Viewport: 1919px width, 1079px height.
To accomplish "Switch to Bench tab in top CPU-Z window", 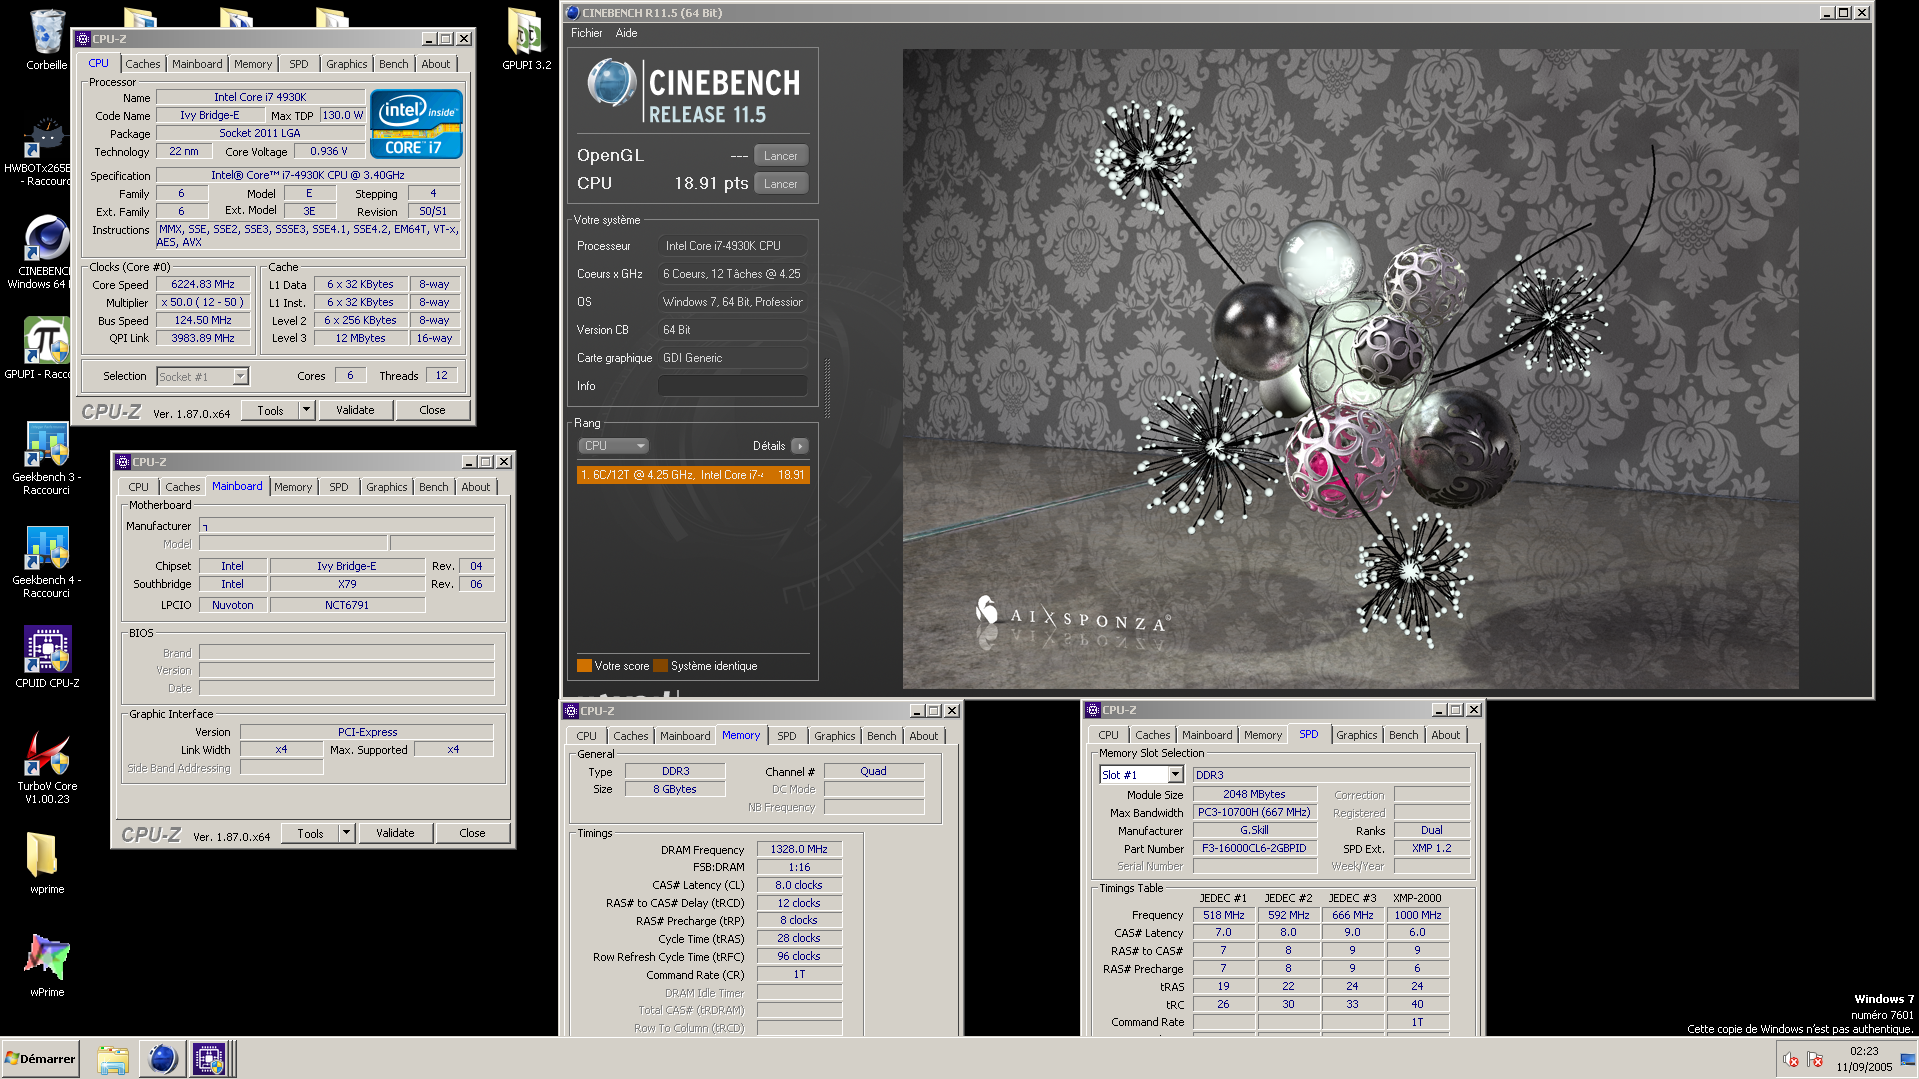I will [x=393, y=64].
